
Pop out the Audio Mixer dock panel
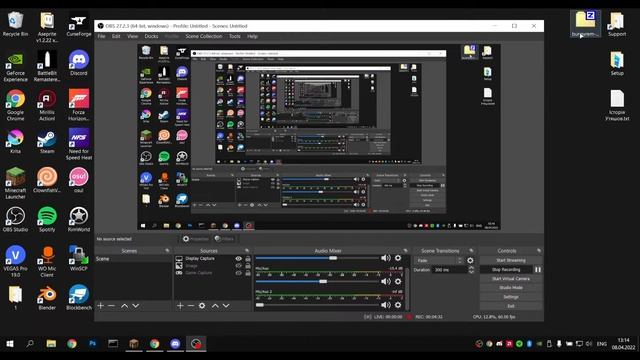coord(405,251)
